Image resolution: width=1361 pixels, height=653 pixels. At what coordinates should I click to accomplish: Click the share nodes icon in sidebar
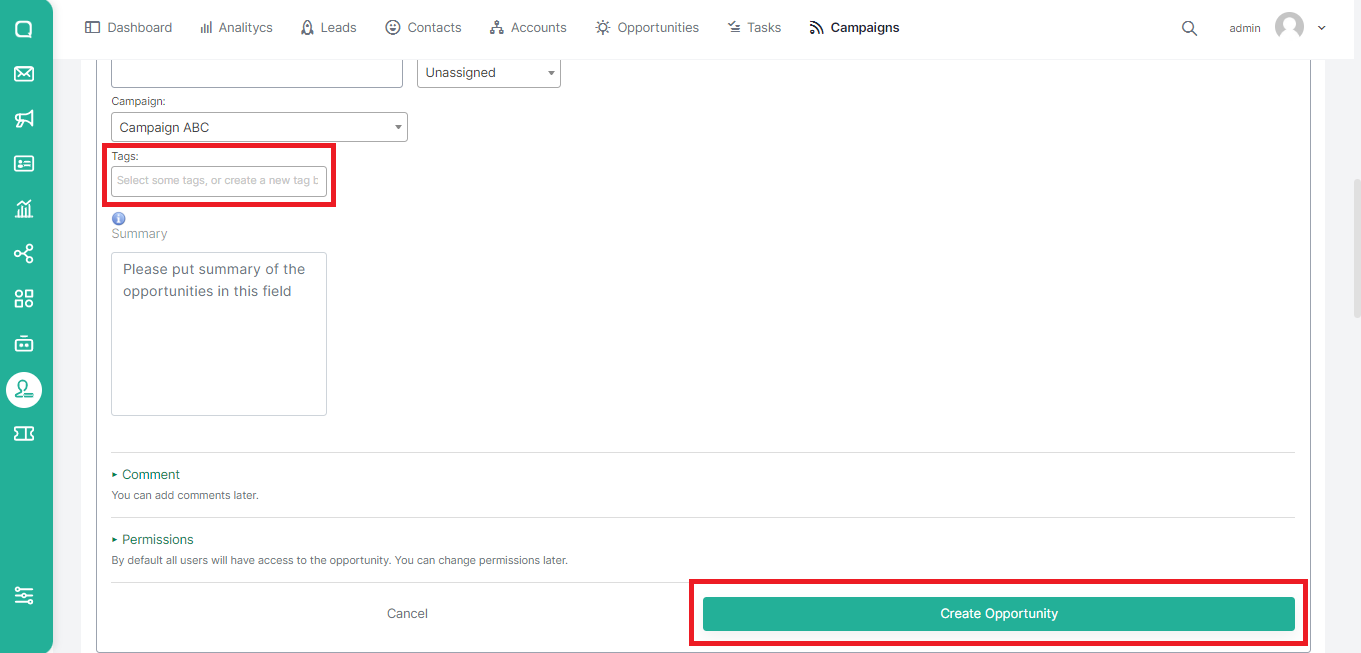point(24,253)
